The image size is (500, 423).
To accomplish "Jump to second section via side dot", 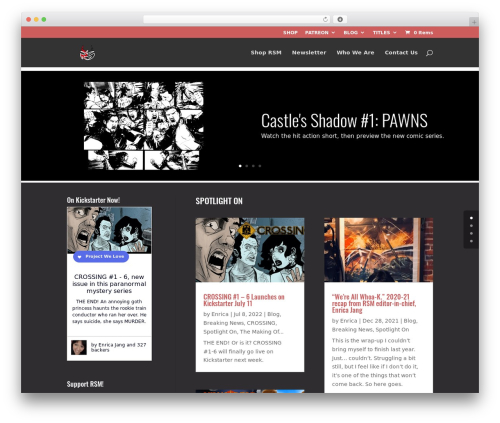I will tap(471, 226).
